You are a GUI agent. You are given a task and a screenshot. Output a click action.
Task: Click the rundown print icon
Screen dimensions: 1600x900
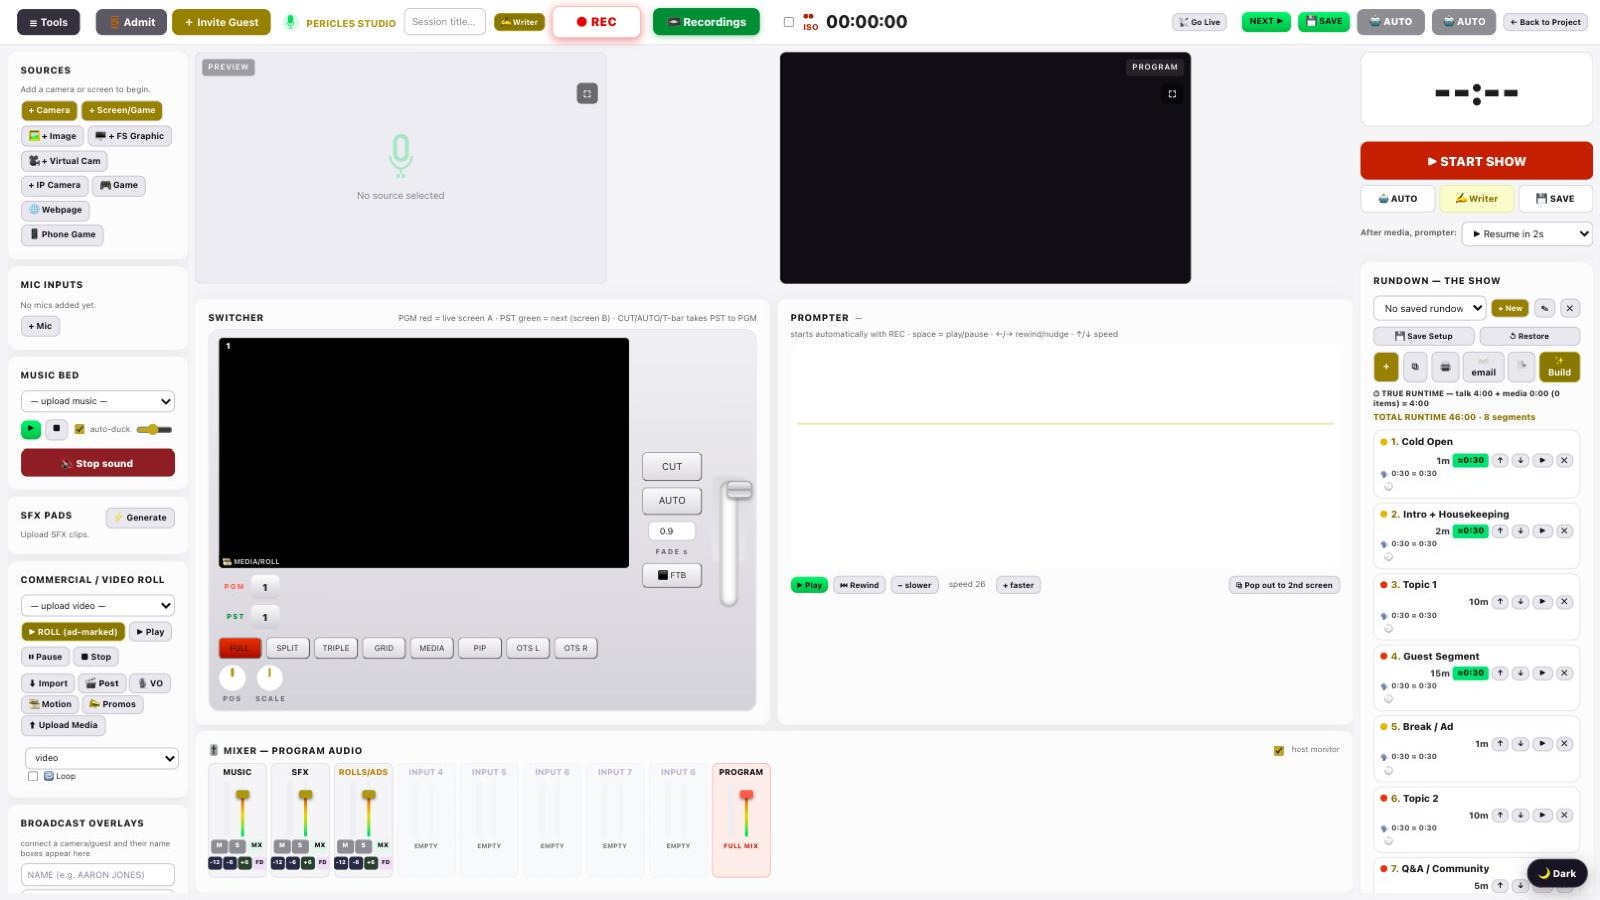pyautogui.click(x=1445, y=367)
